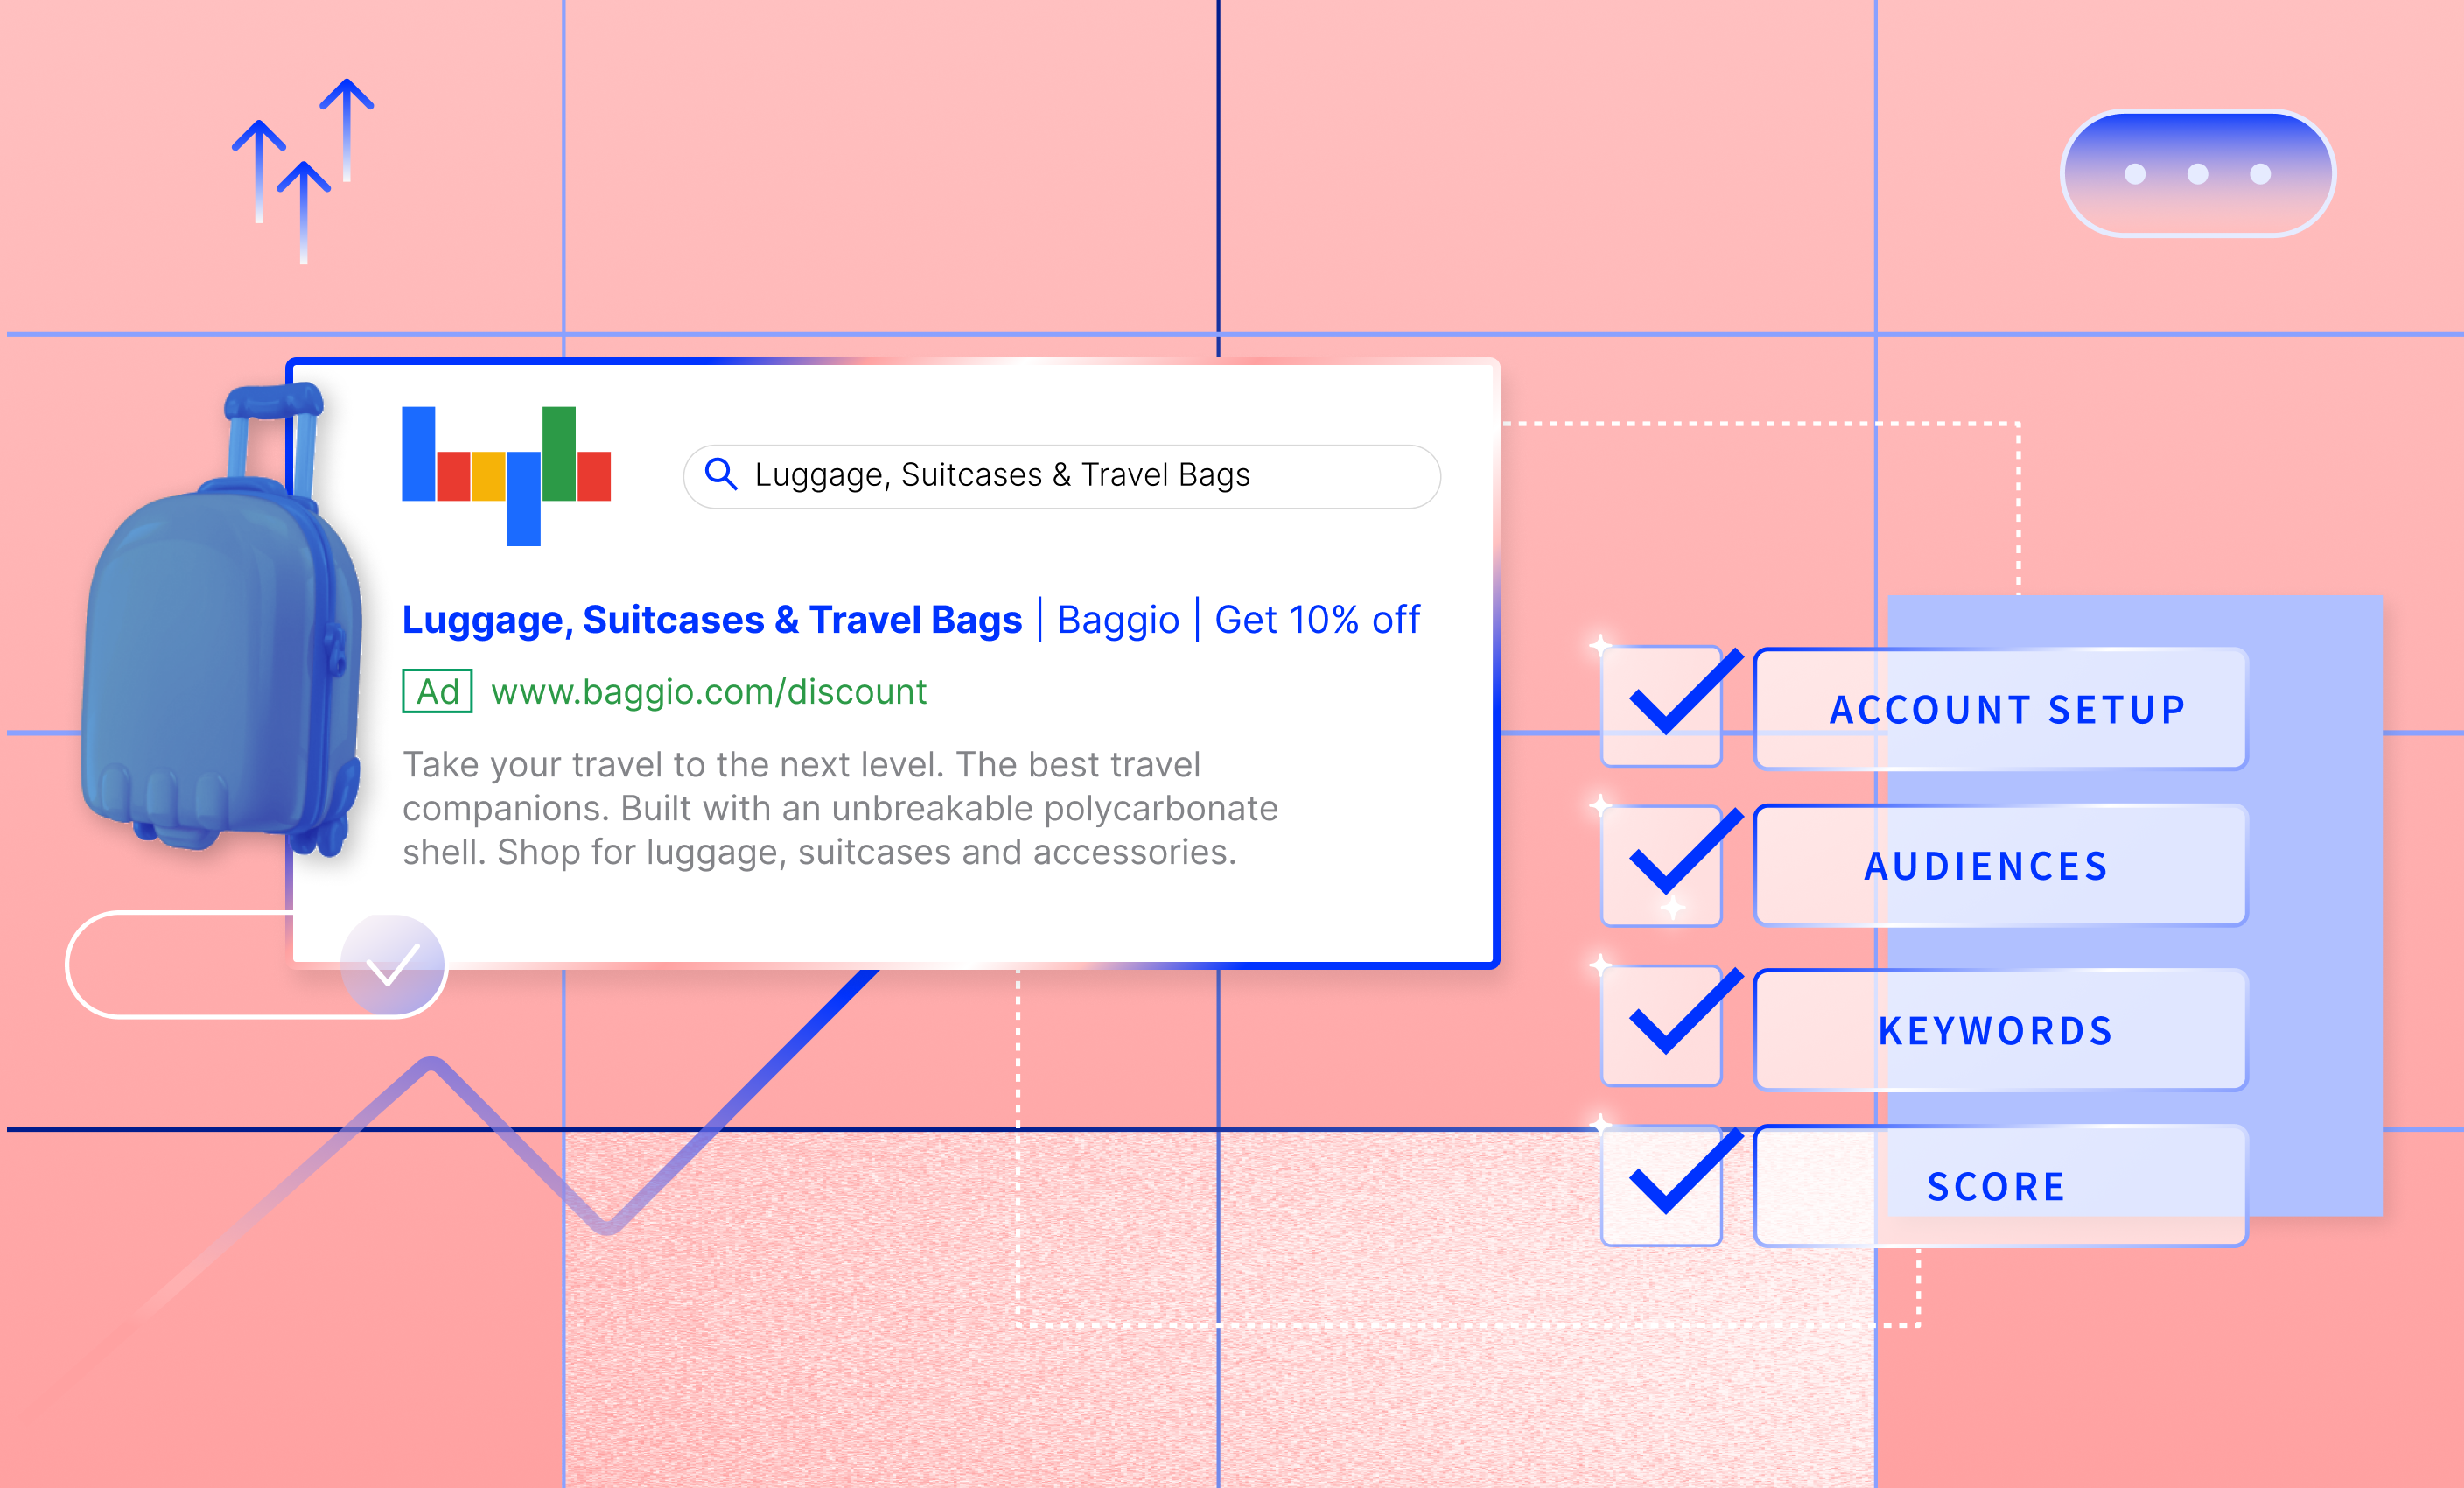This screenshot has width=2464, height=1488.
Task: Open the www.baggio.com/discount URL
Action: [709, 692]
